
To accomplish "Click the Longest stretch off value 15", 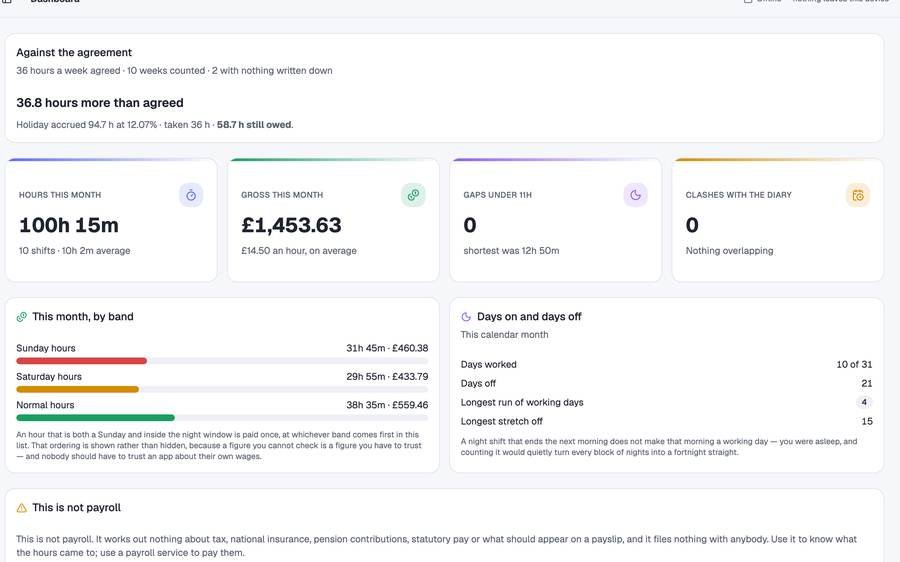I will (x=867, y=421).
